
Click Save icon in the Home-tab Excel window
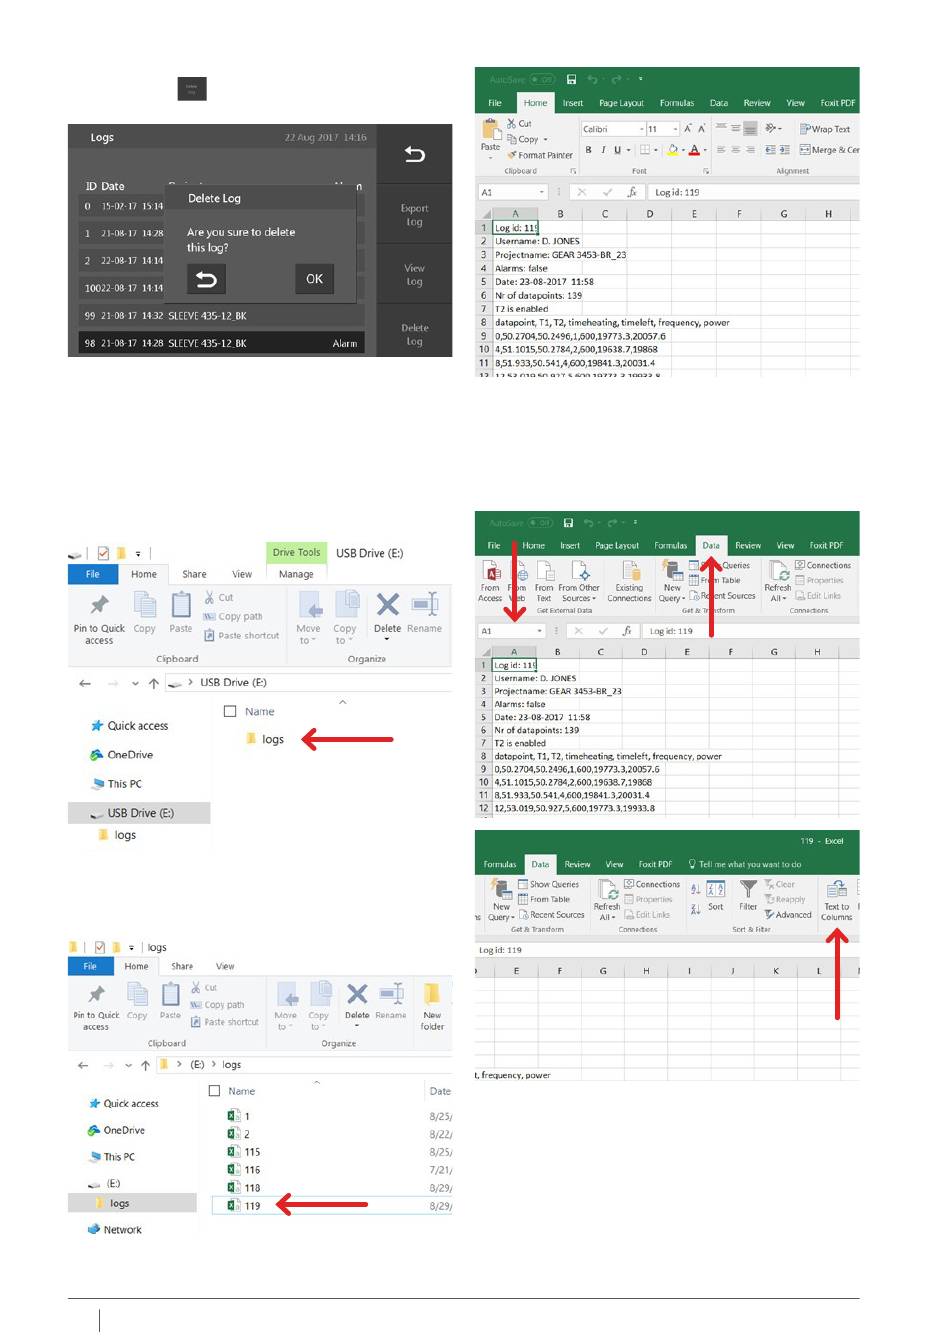pos(571,79)
